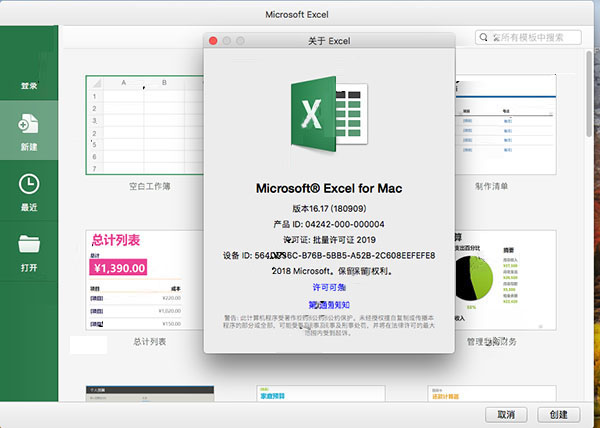The width and height of the screenshot is (600, 428).
Task: Select the dark-header template at bottom left
Action: (x=150, y=393)
